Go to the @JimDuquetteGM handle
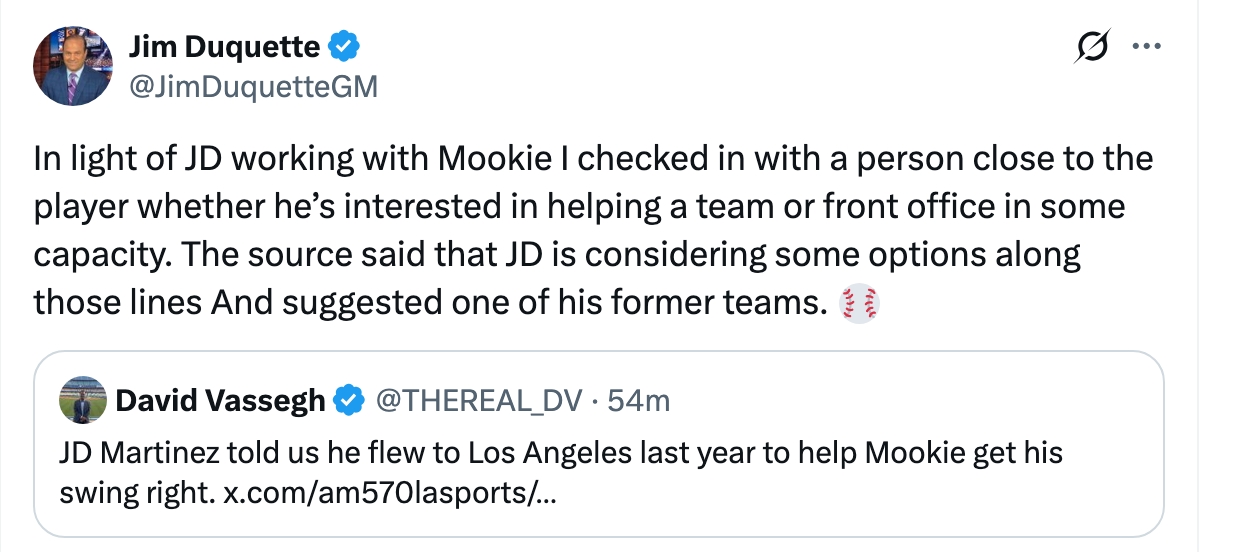The height and width of the screenshot is (552, 1254). 253,88
